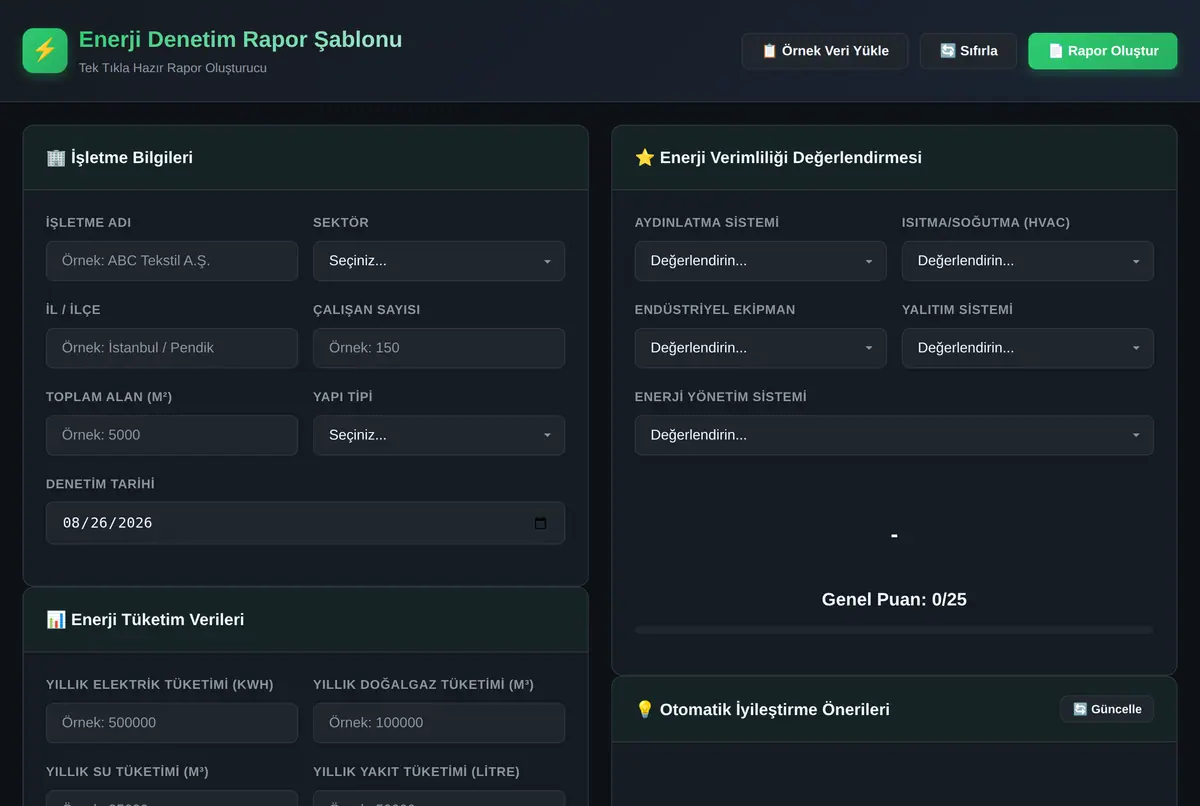
Task: Click the Tek Tıkla Hazır Rapor Oluşturucu subtitle
Action: tap(173, 68)
